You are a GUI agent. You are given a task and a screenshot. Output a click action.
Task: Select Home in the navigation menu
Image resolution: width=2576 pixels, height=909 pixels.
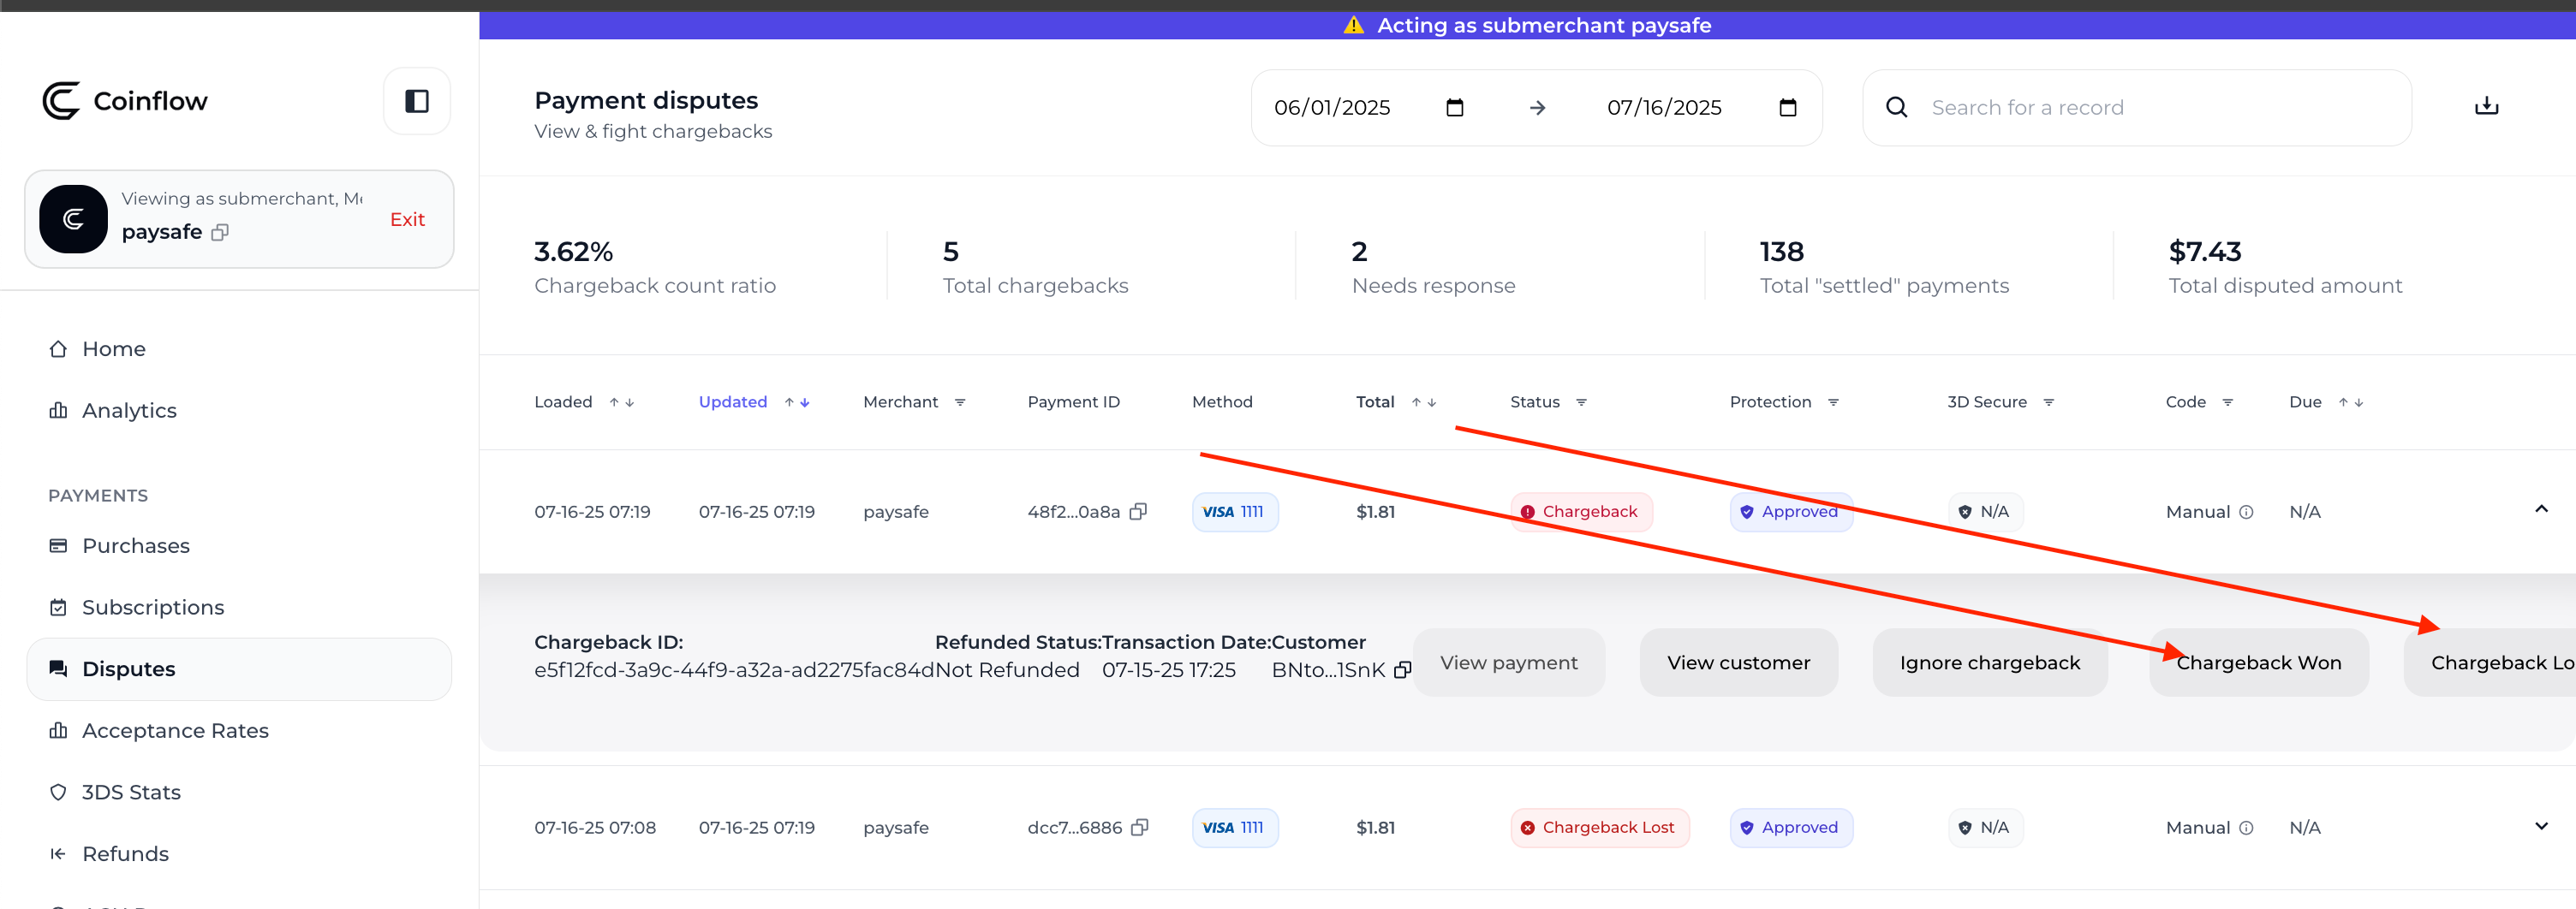tap(114, 349)
